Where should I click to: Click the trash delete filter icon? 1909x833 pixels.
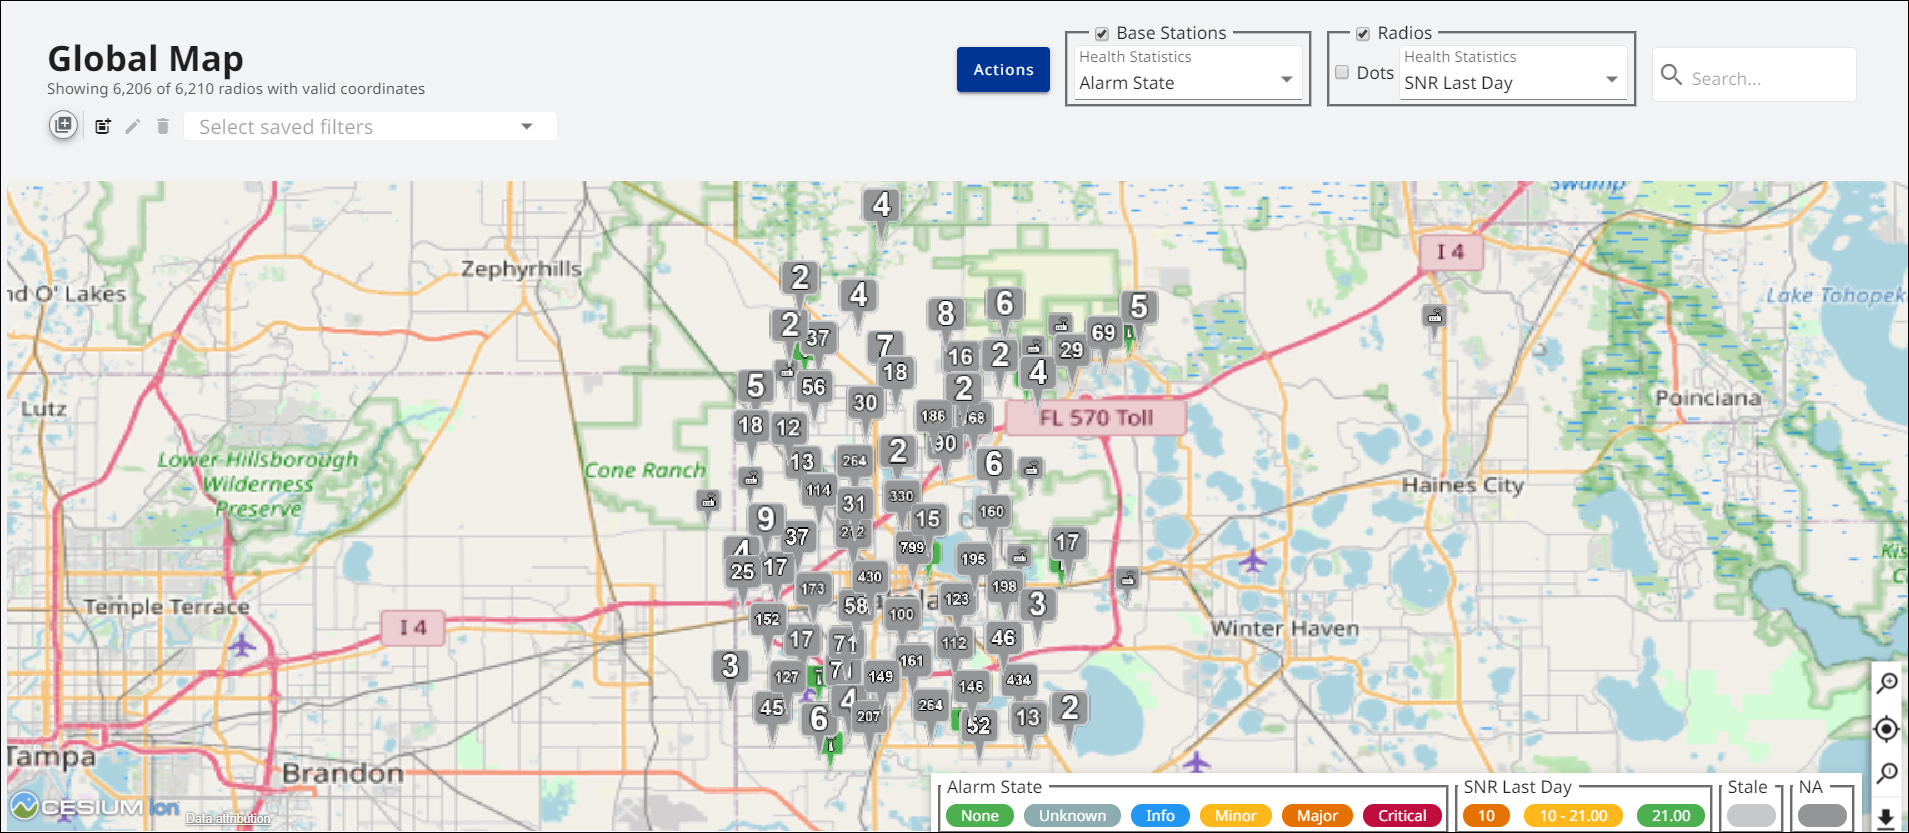(163, 126)
